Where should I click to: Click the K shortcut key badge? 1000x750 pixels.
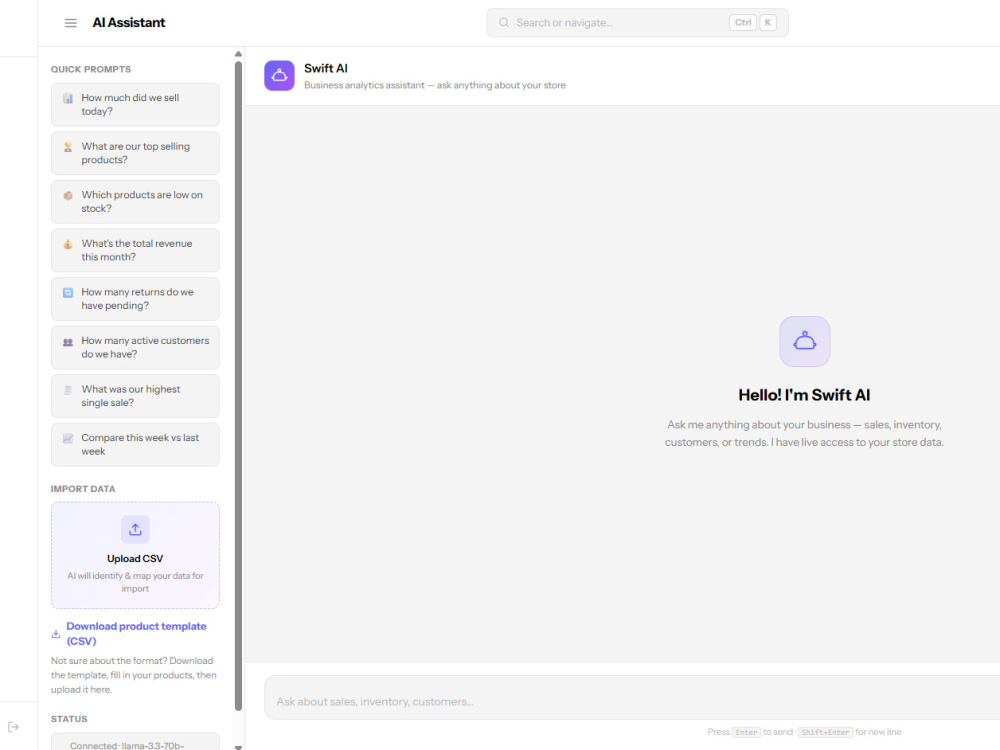tap(768, 22)
